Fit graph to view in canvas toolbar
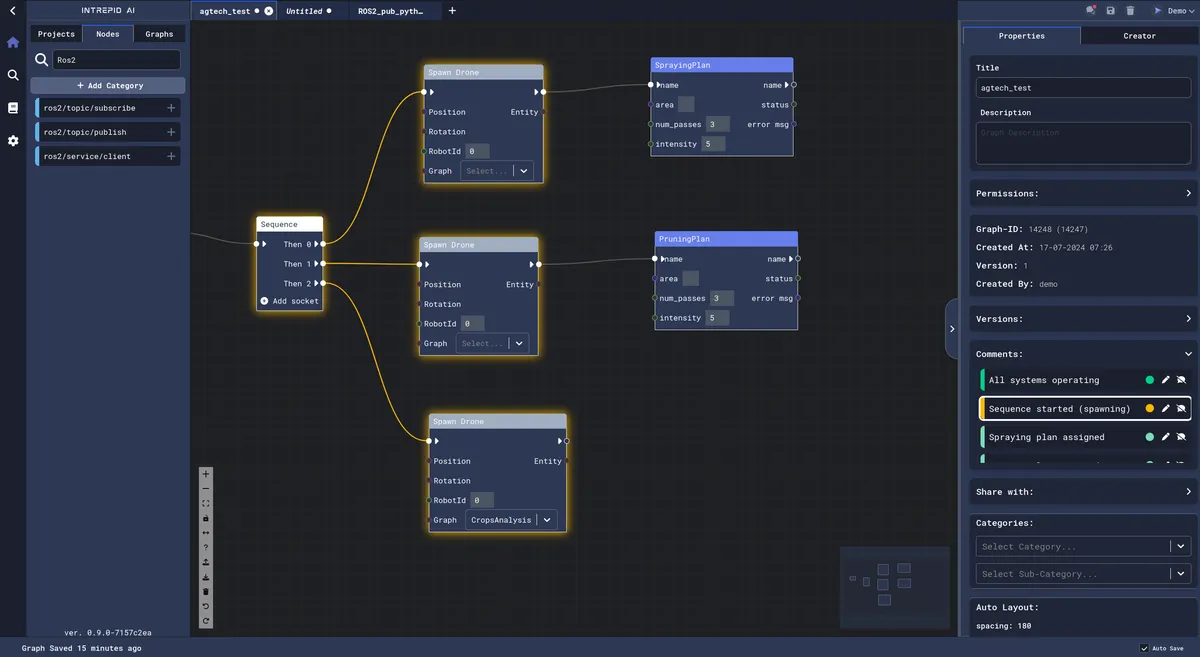1200x657 pixels. 206,503
